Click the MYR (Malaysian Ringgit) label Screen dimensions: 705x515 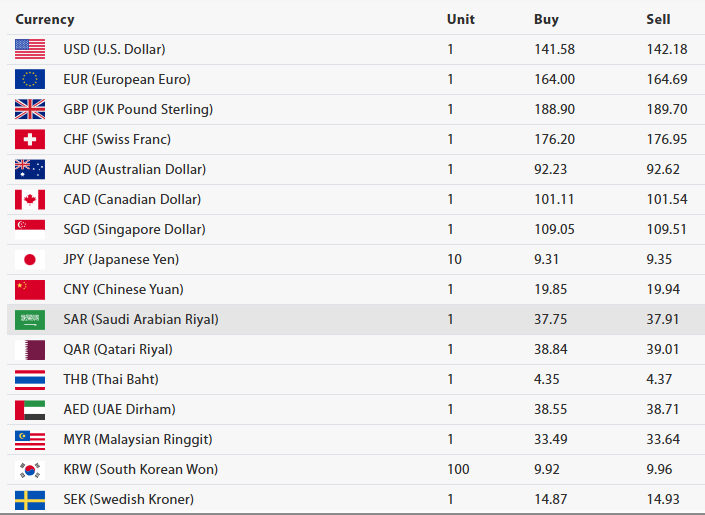point(137,439)
